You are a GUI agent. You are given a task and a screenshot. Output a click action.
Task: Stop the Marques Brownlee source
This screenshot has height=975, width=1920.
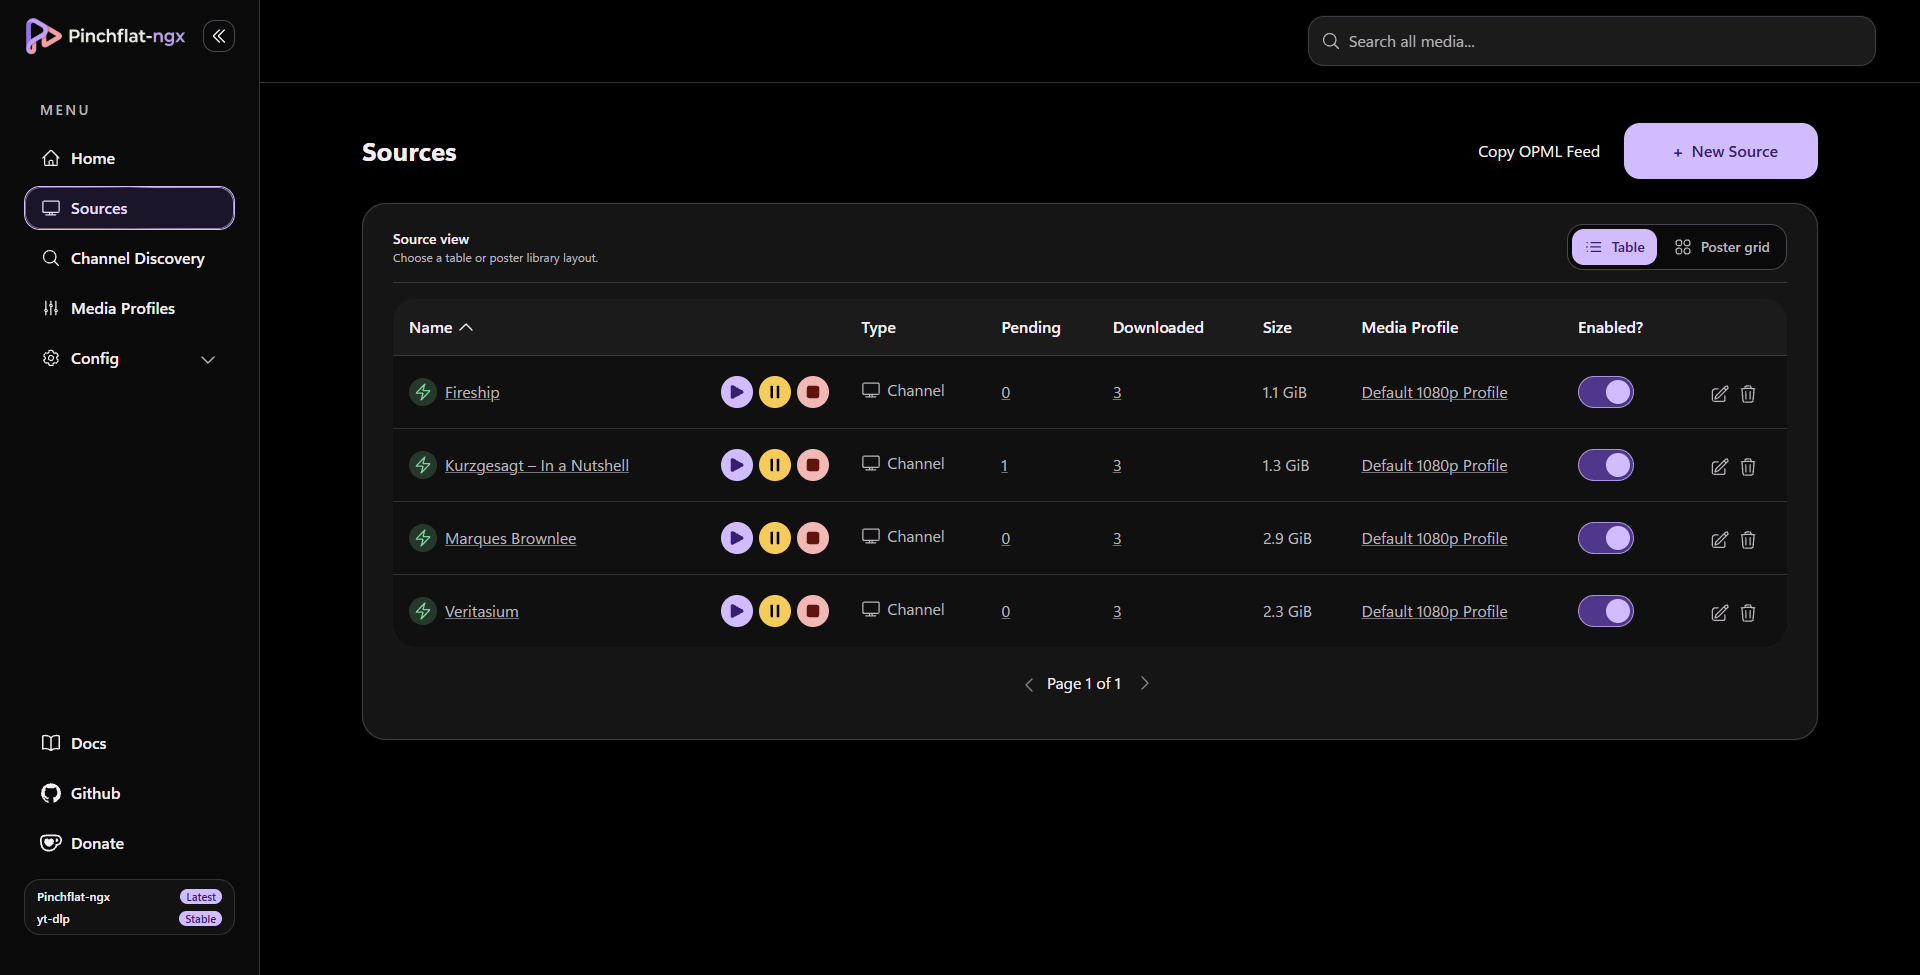813,538
